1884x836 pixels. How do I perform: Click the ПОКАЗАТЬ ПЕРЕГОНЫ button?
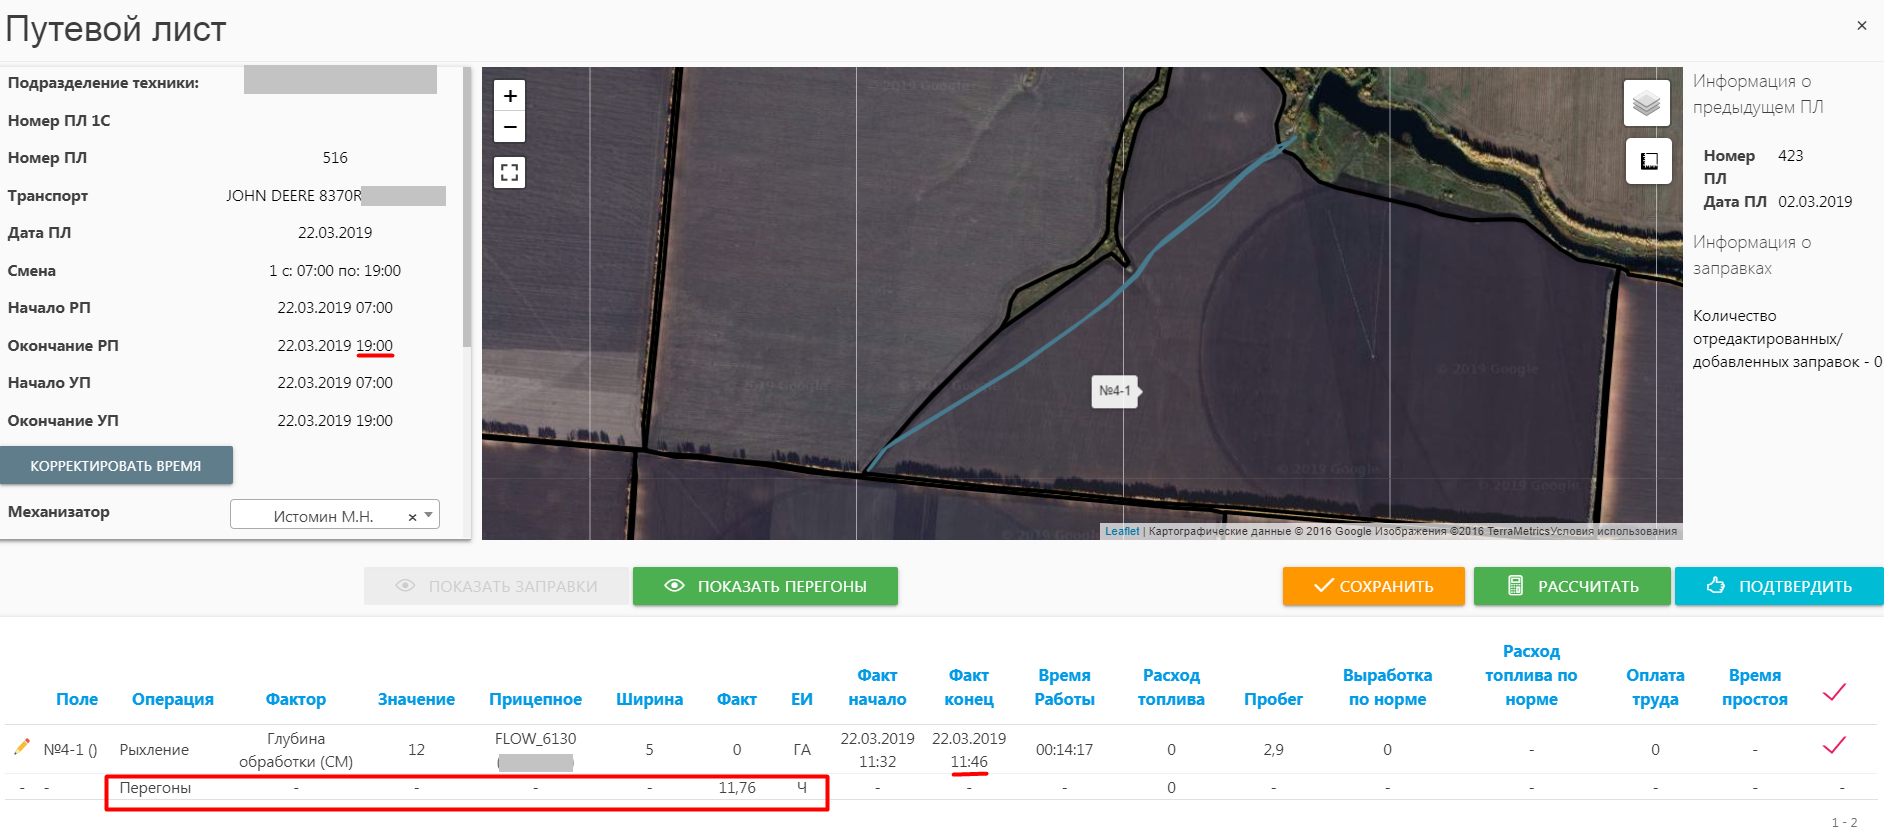(765, 586)
